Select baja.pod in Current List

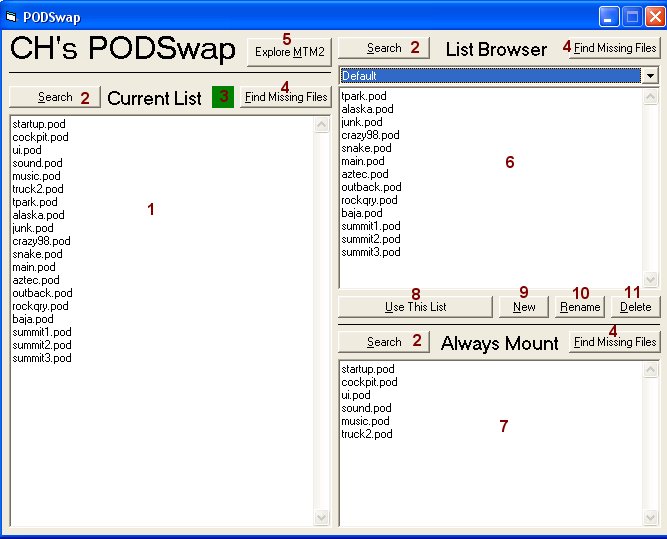[x=33, y=319]
